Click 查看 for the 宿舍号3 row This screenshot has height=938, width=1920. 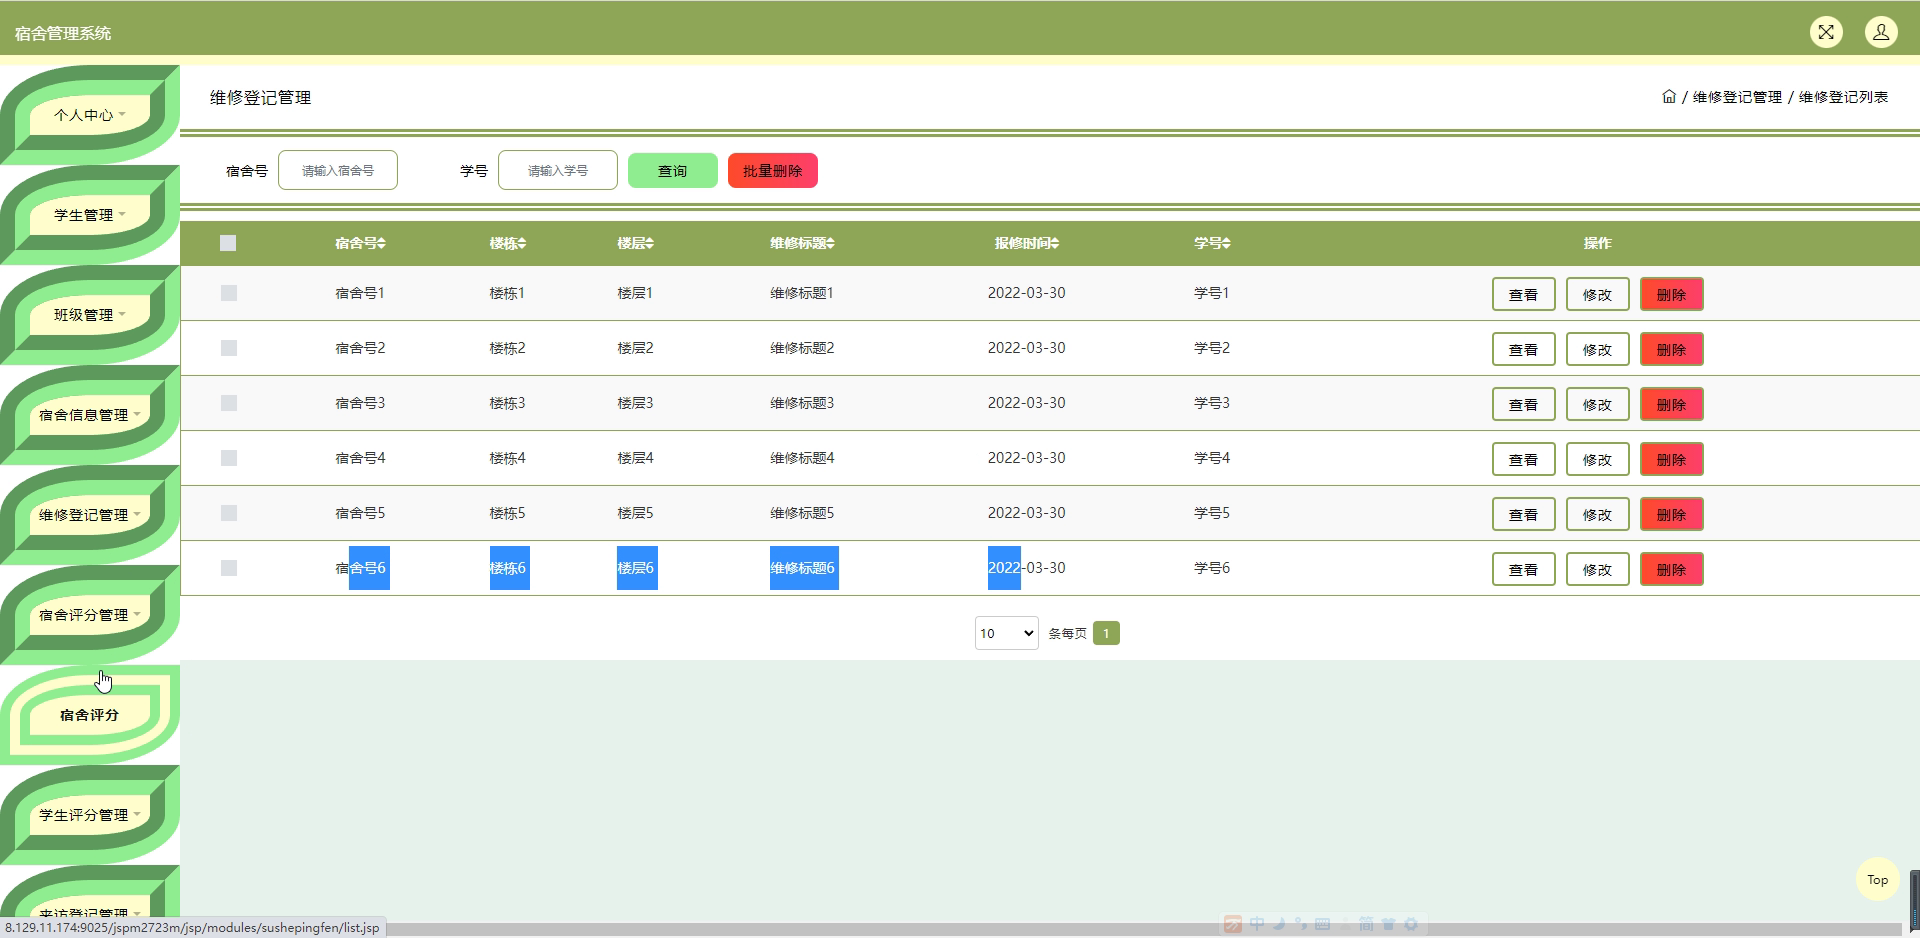[x=1524, y=404]
